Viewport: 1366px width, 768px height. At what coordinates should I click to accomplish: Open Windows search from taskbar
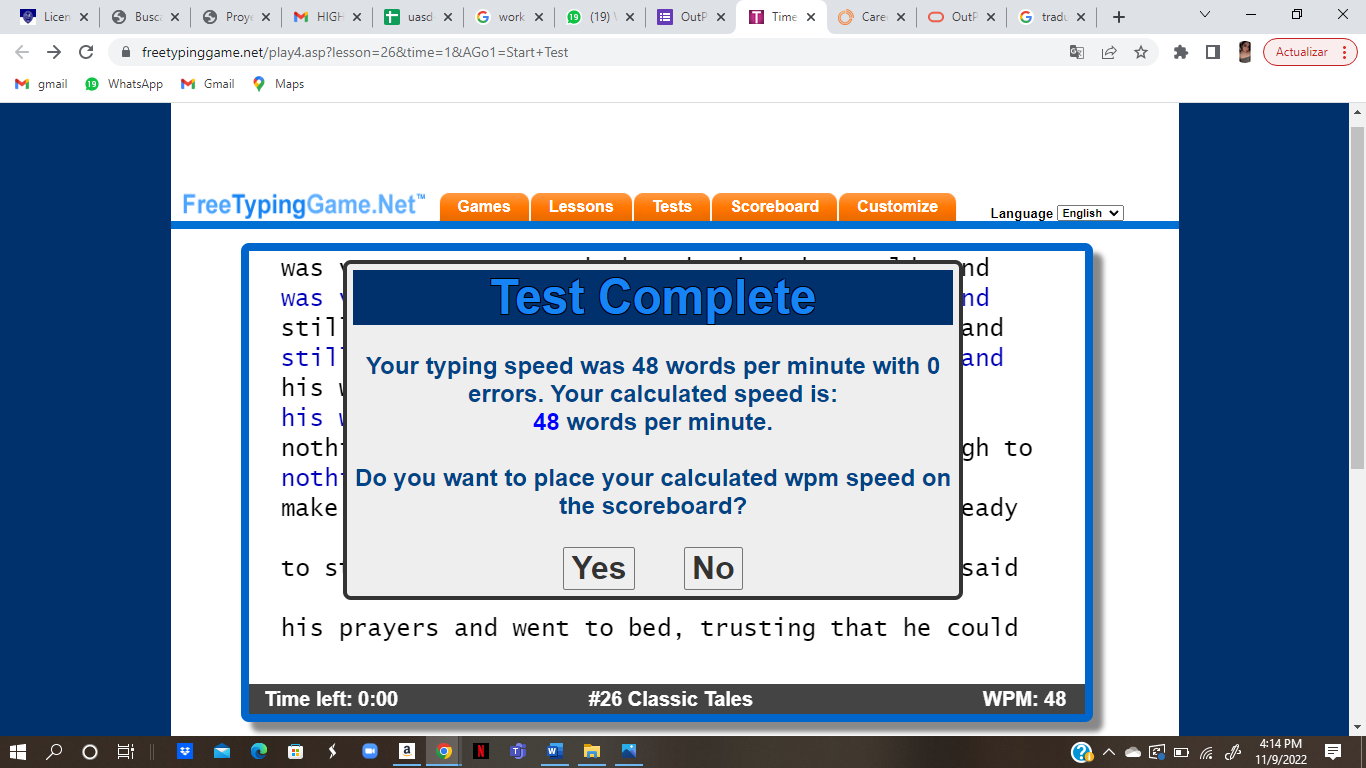[55, 751]
